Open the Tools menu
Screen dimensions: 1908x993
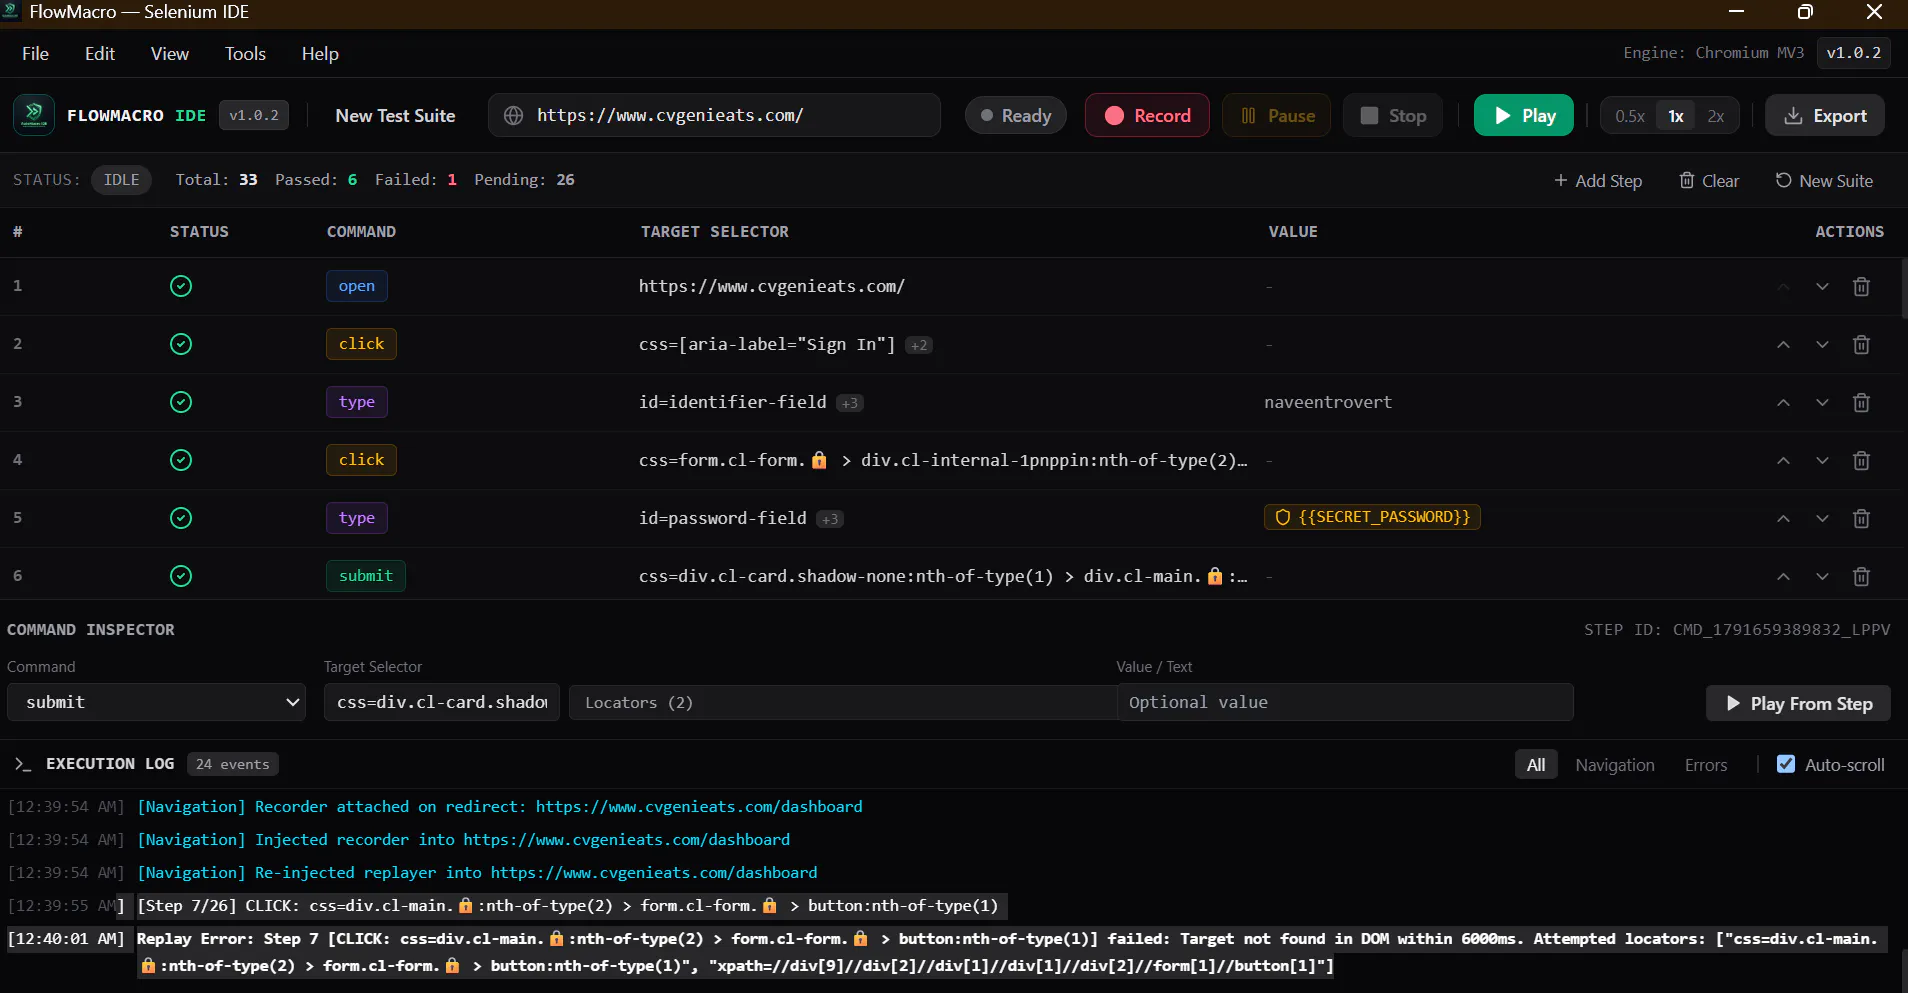click(245, 54)
